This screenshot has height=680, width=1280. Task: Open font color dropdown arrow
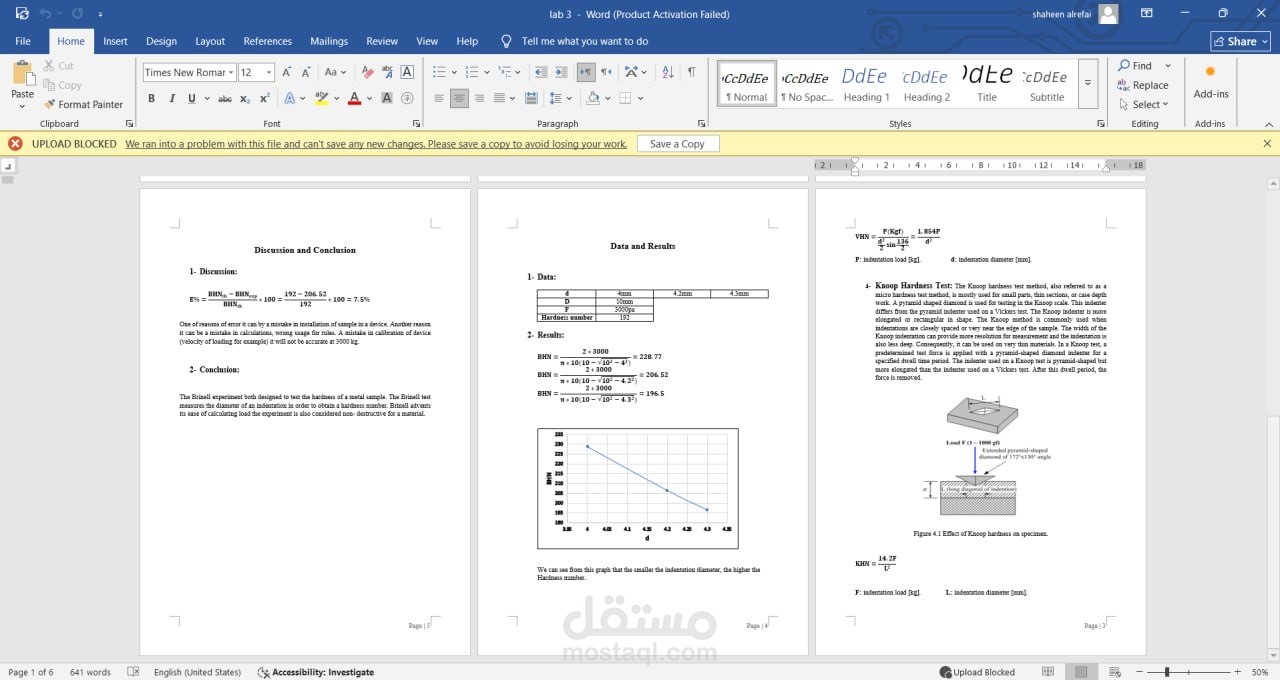coord(370,98)
